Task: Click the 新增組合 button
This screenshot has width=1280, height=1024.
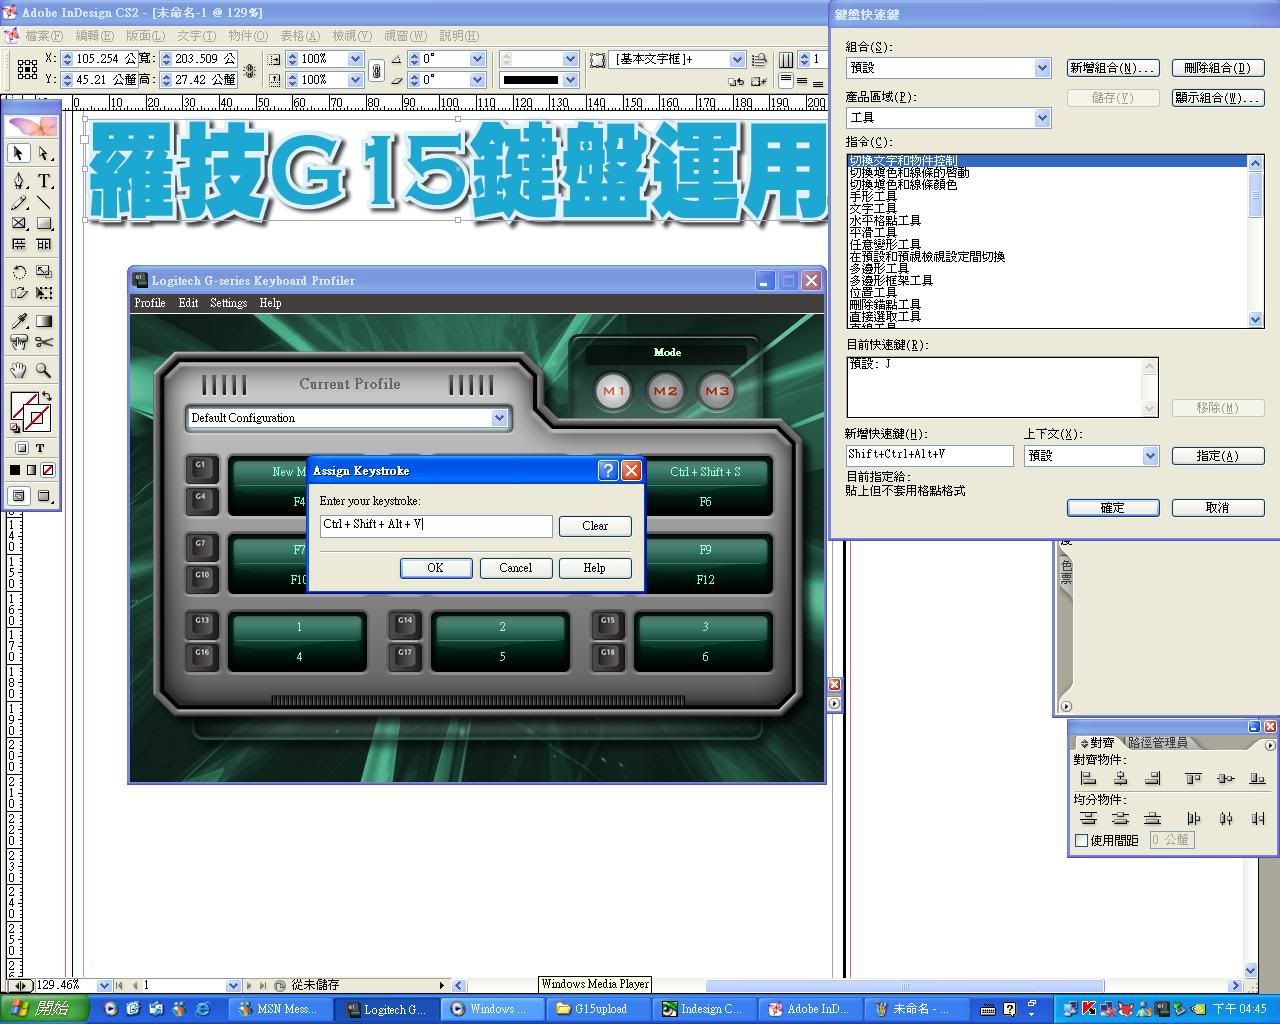Action: (x=1113, y=68)
